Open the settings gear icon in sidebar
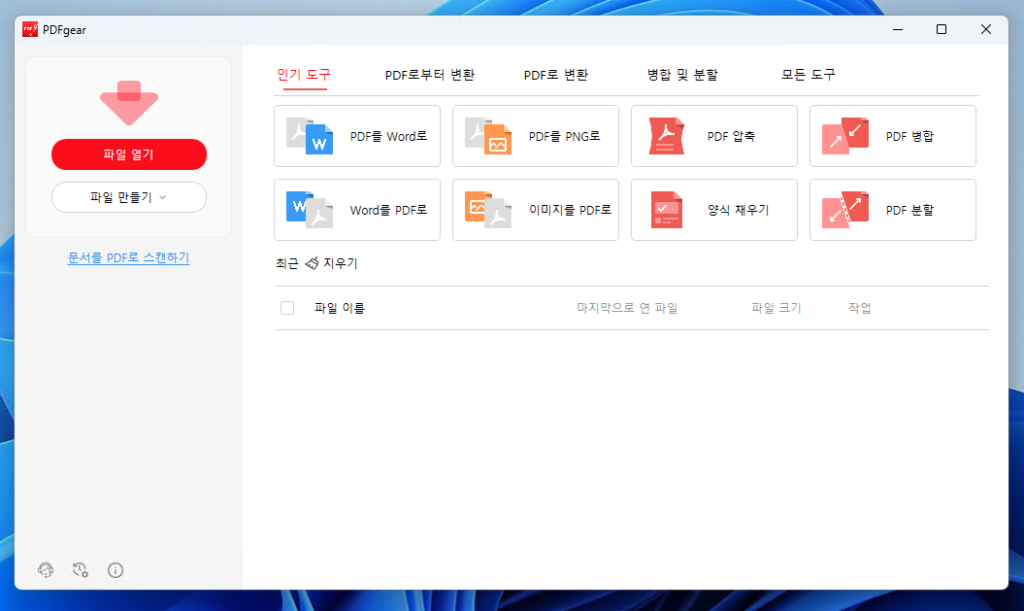This screenshot has height=611, width=1024. 81,570
